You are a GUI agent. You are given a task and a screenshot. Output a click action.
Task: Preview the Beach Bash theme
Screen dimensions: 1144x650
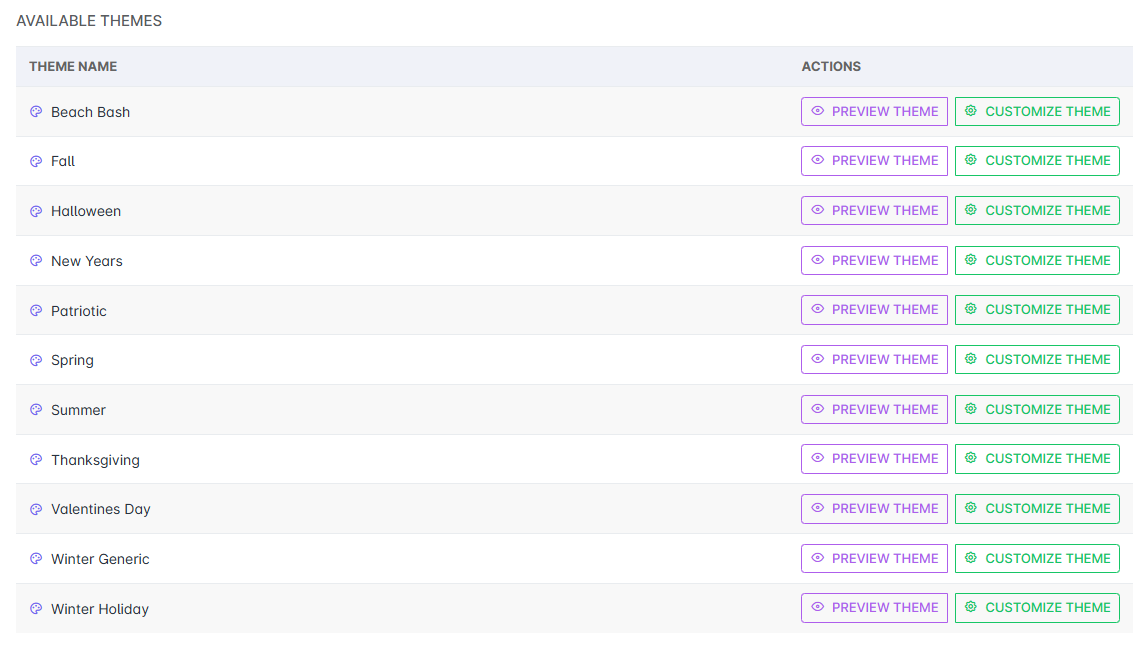[874, 112]
